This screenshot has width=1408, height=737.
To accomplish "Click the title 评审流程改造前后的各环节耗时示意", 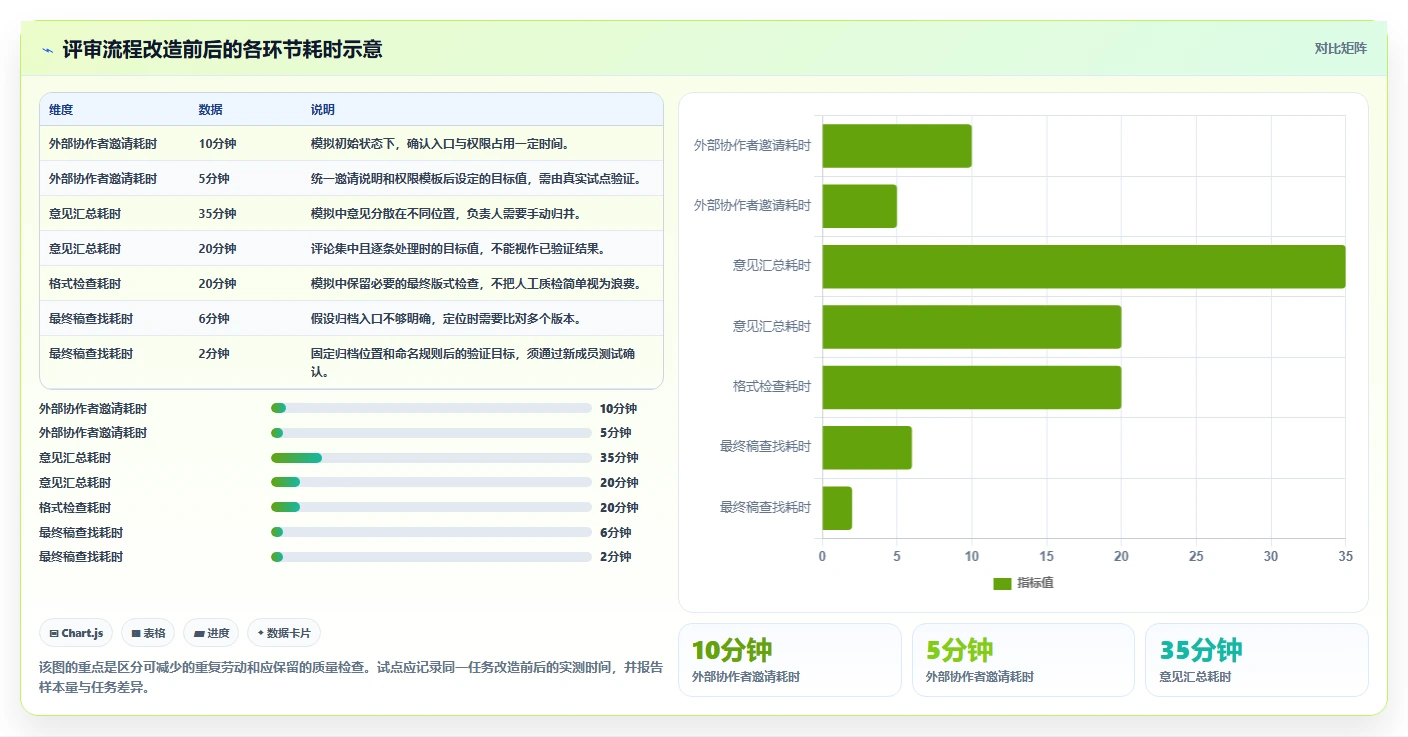I will click(x=222, y=49).
